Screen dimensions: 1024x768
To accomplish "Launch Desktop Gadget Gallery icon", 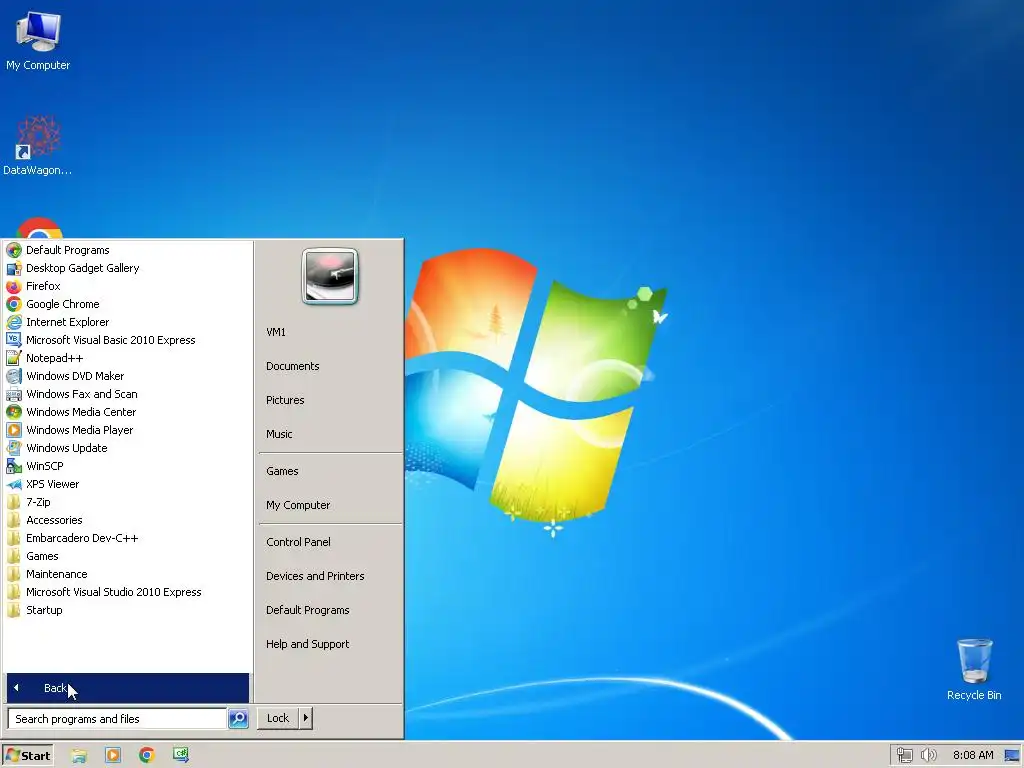I will 14,268.
